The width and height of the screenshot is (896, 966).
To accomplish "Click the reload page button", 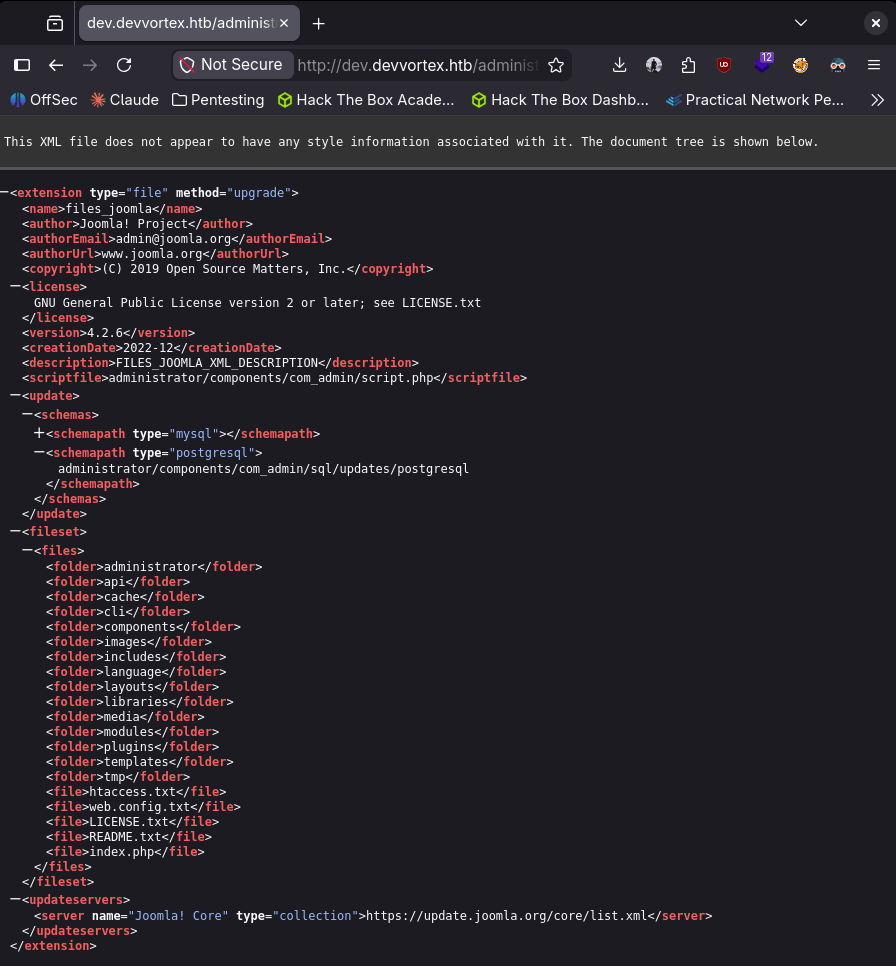I will [124, 65].
